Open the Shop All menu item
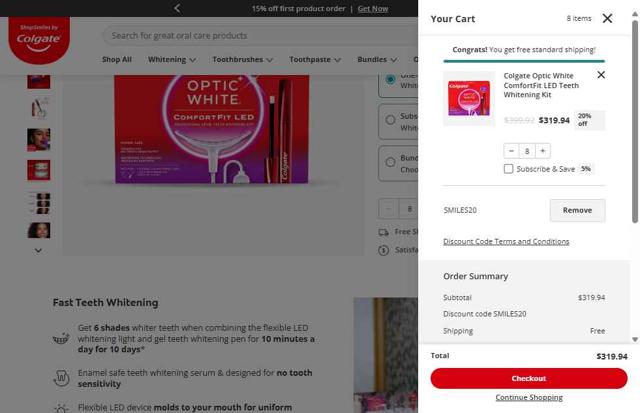640x413 pixels. 117,60
